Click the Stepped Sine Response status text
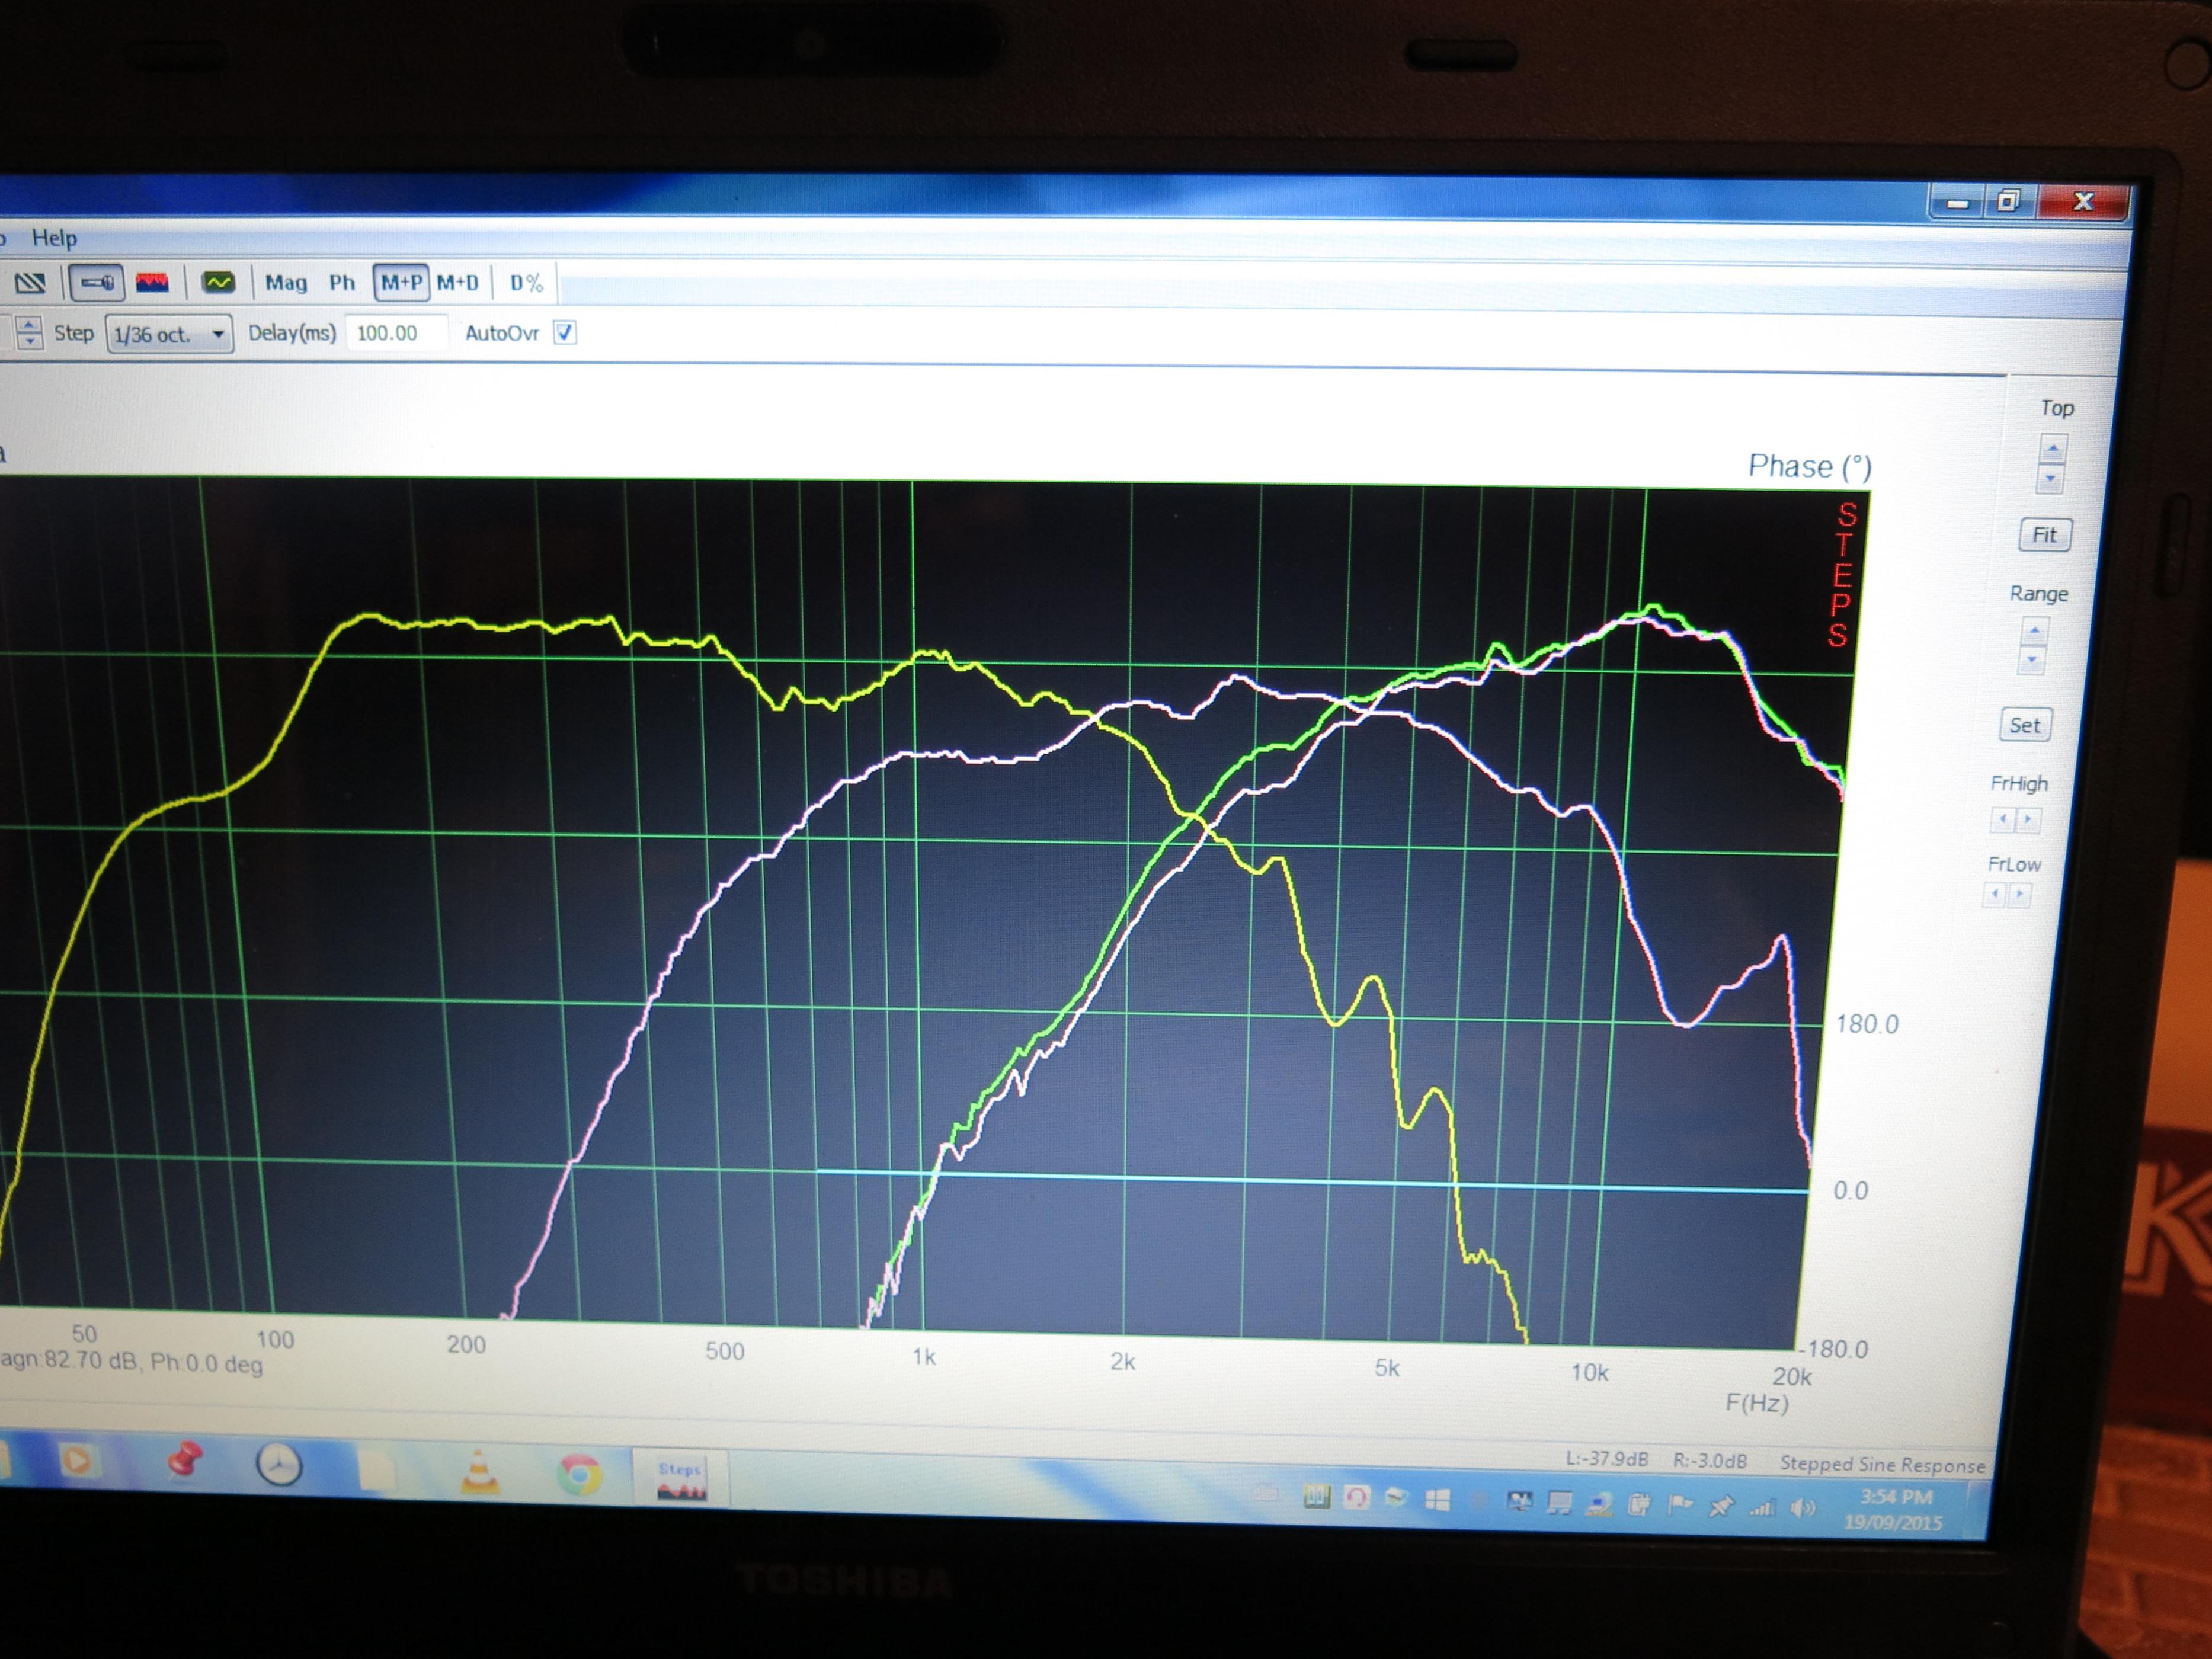This screenshot has width=2212, height=1659. pyautogui.click(x=1882, y=1466)
